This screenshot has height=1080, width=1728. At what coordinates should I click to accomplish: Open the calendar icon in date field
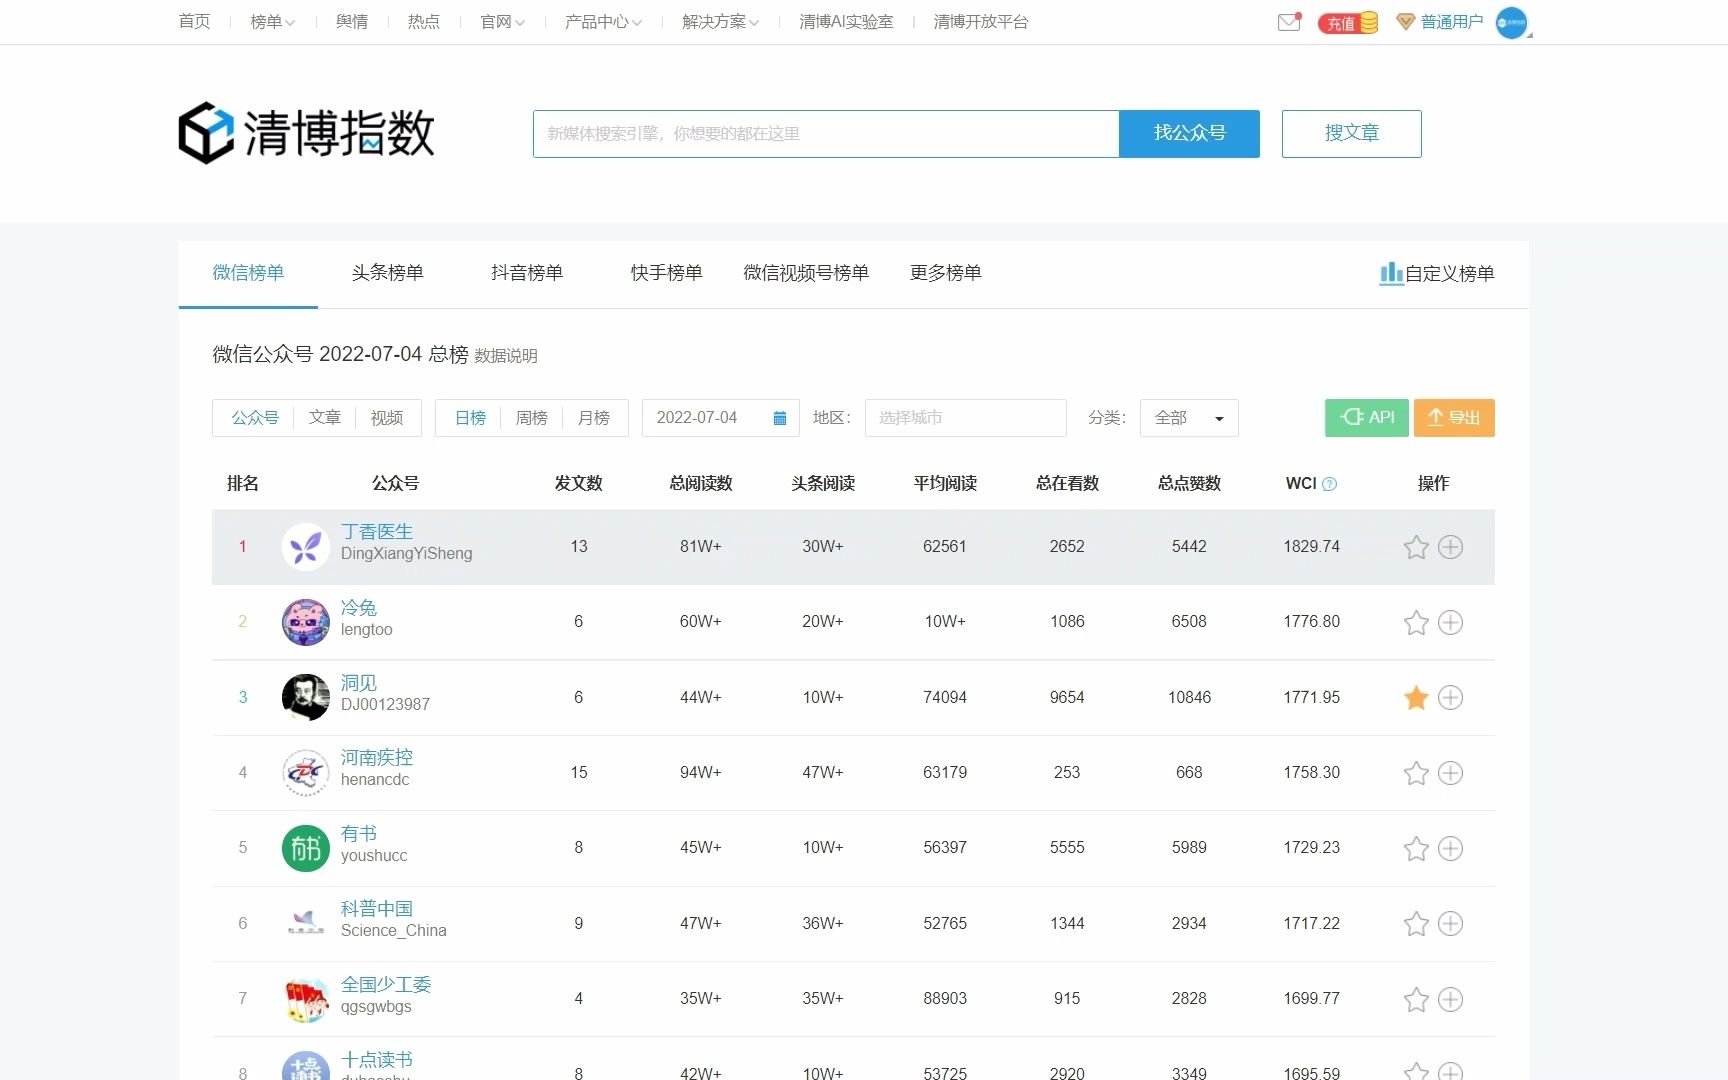(780, 418)
